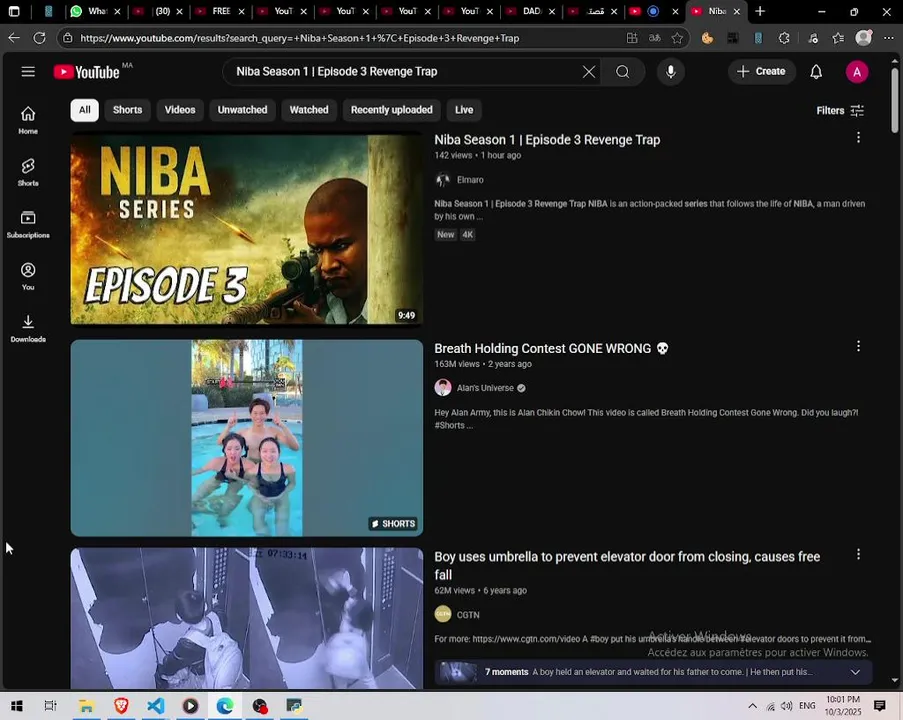Image resolution: width=903 pixels, height=720 pixels.
Task: Open the Create button
Action: pos(761,71)
